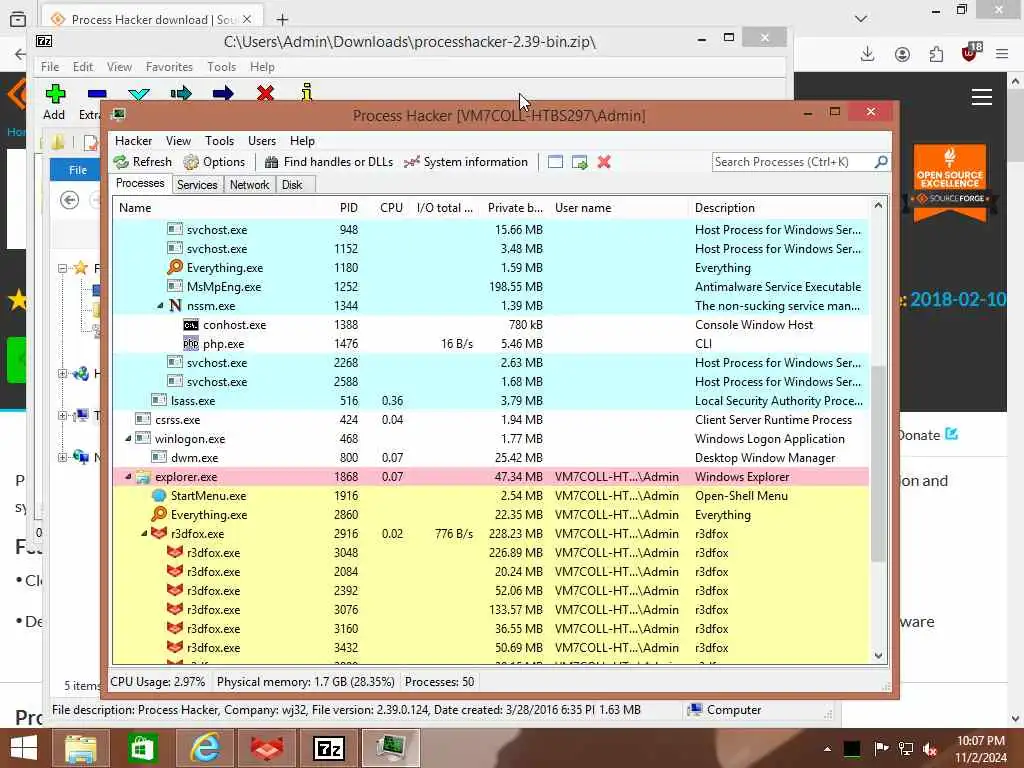Click the 7-Zip Copy icon
The width and height of the screenshot is (1024, 768).
[x=181, y=94]
